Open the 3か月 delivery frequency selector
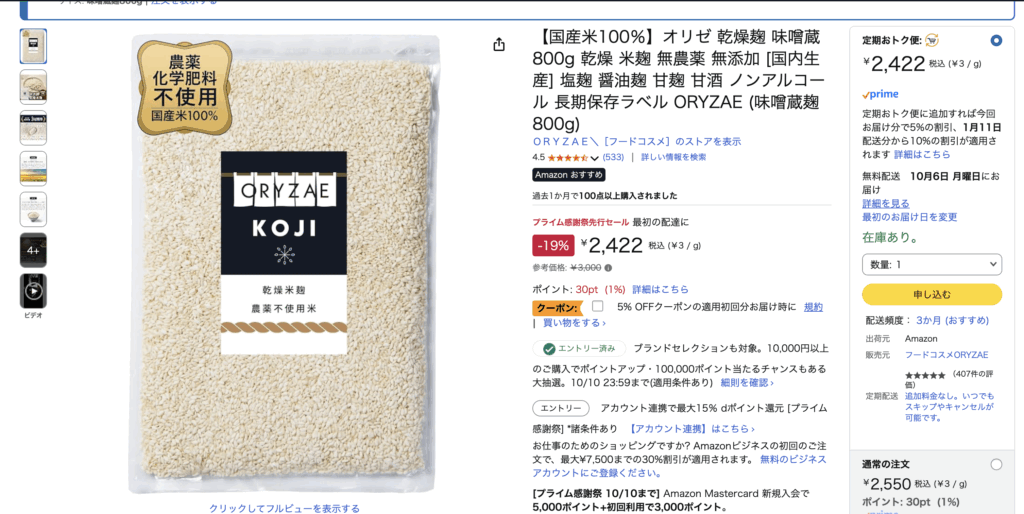This screenshot has width=1024, height=514. (952, 321)
